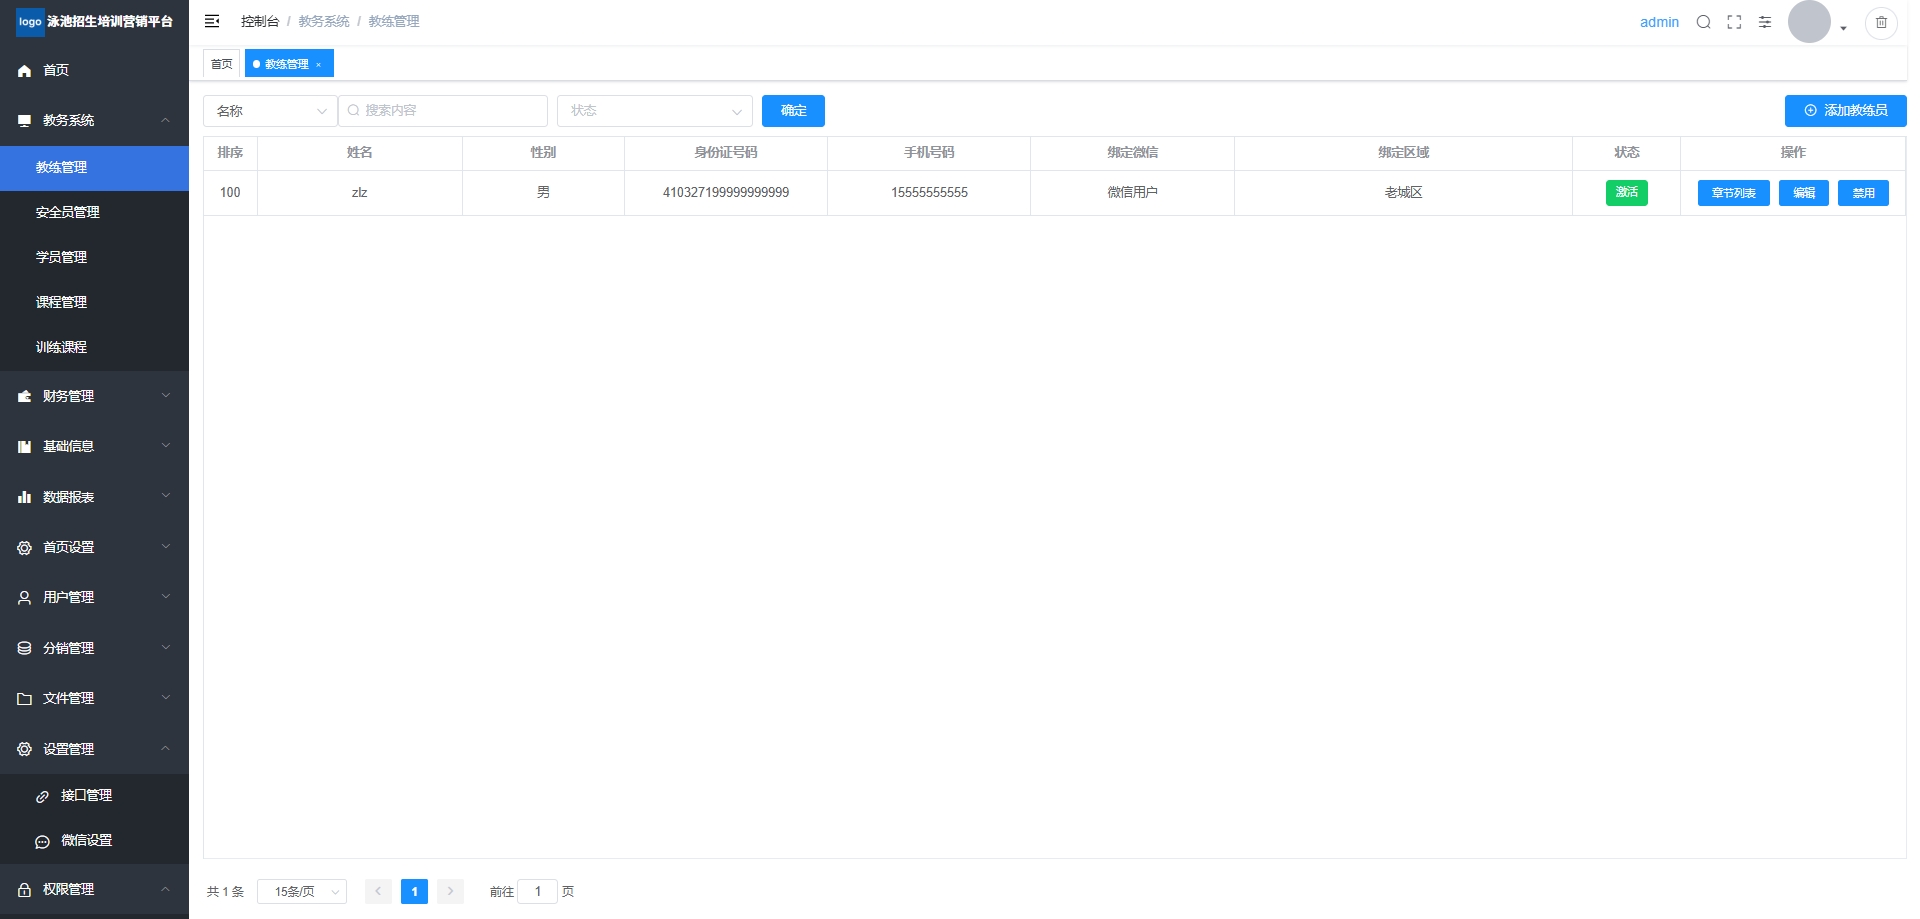Click 禁用 for coach zlz
The width and height of the screenshot is (1920, 919).
point(1863,193)
